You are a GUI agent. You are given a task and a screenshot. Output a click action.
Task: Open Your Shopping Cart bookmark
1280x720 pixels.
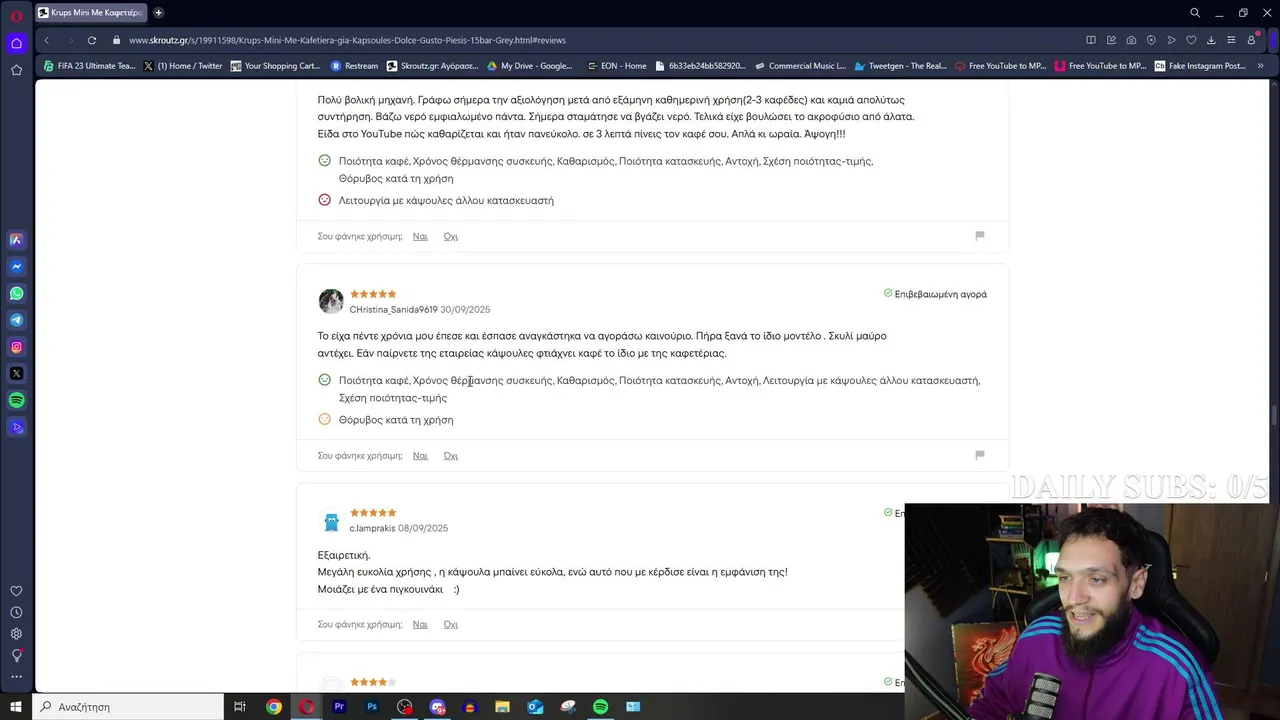(x=275, y=66)
